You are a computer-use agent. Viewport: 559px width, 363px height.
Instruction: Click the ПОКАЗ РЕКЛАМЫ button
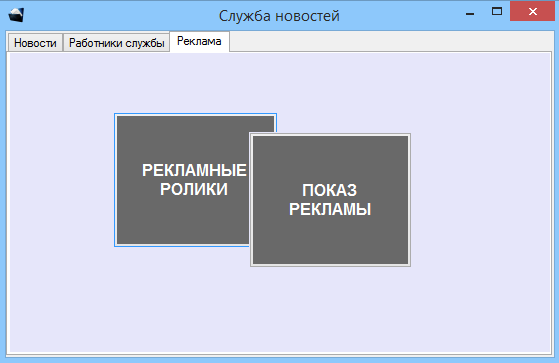point(330,200)
